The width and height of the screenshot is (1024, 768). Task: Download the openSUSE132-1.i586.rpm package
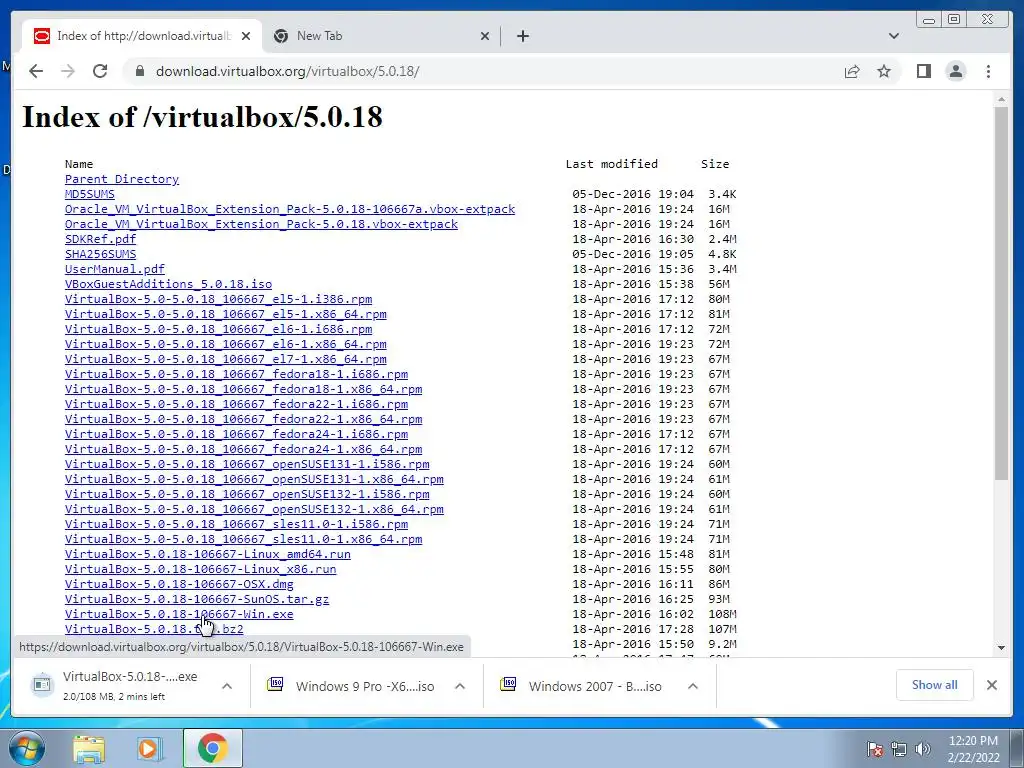(x=247, y=494)
